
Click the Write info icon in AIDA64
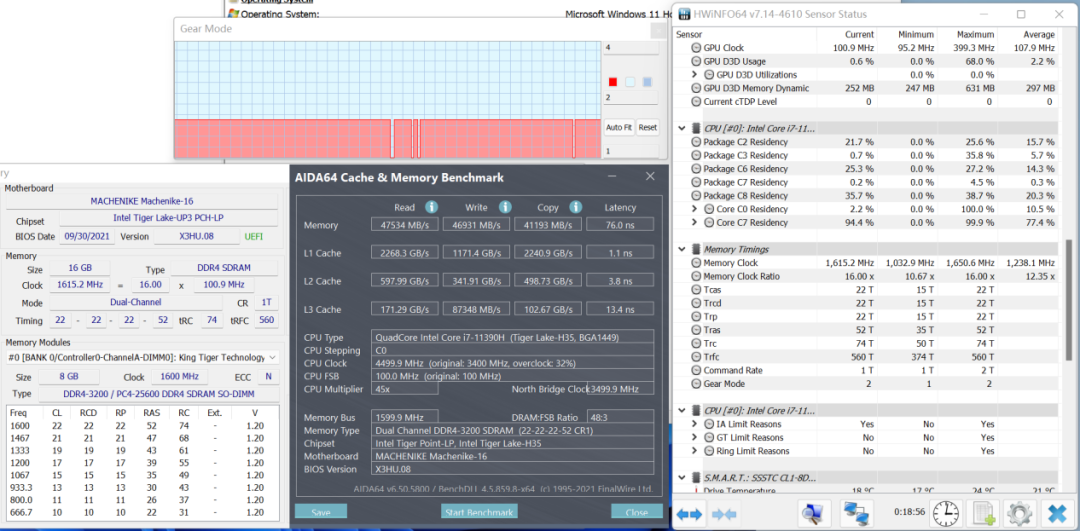coord(505,207)
